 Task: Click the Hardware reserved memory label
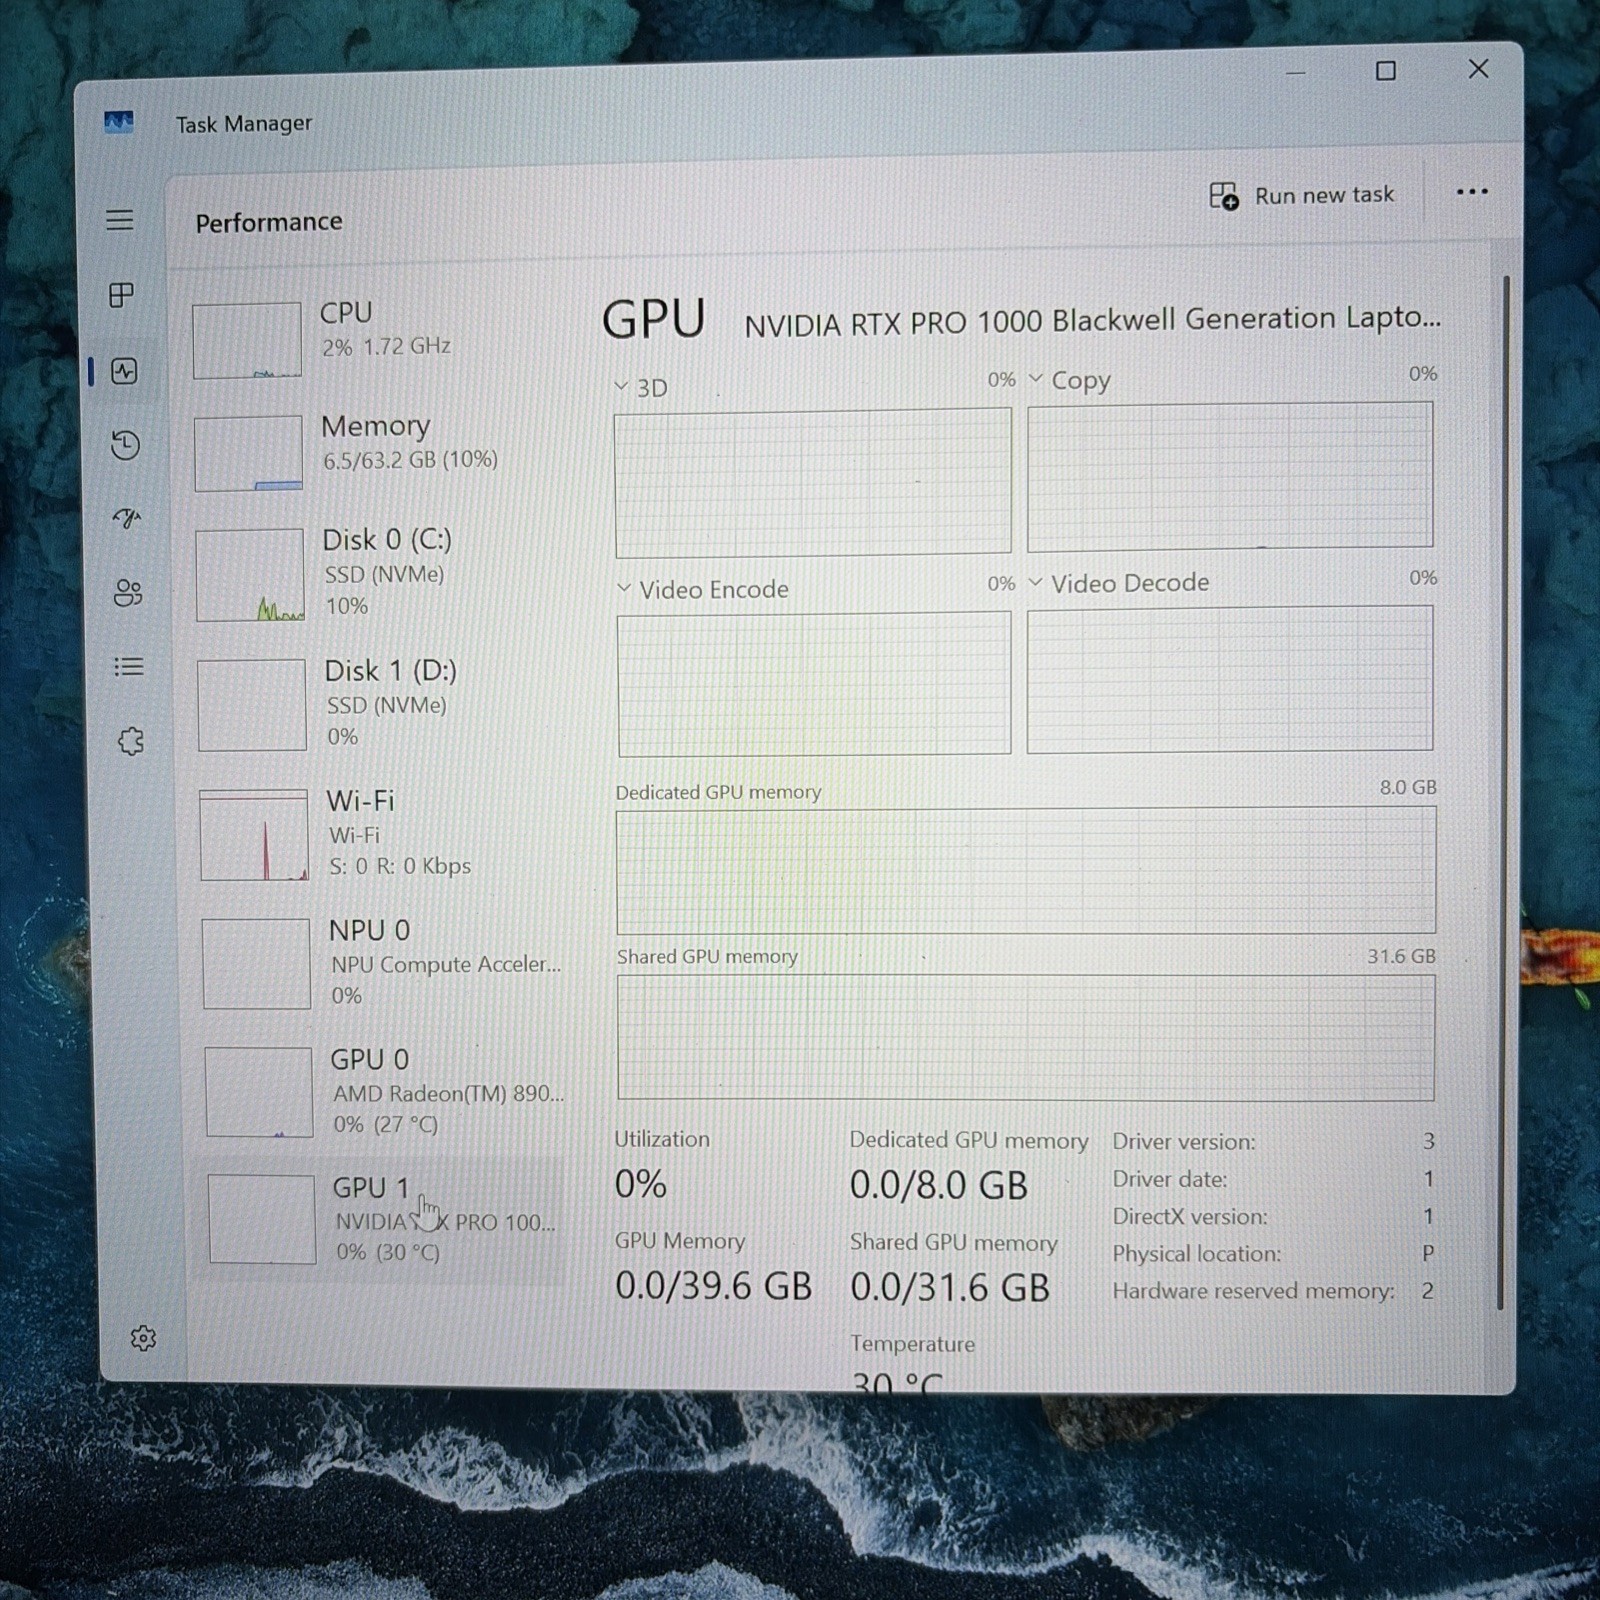coord(1254,1291)
